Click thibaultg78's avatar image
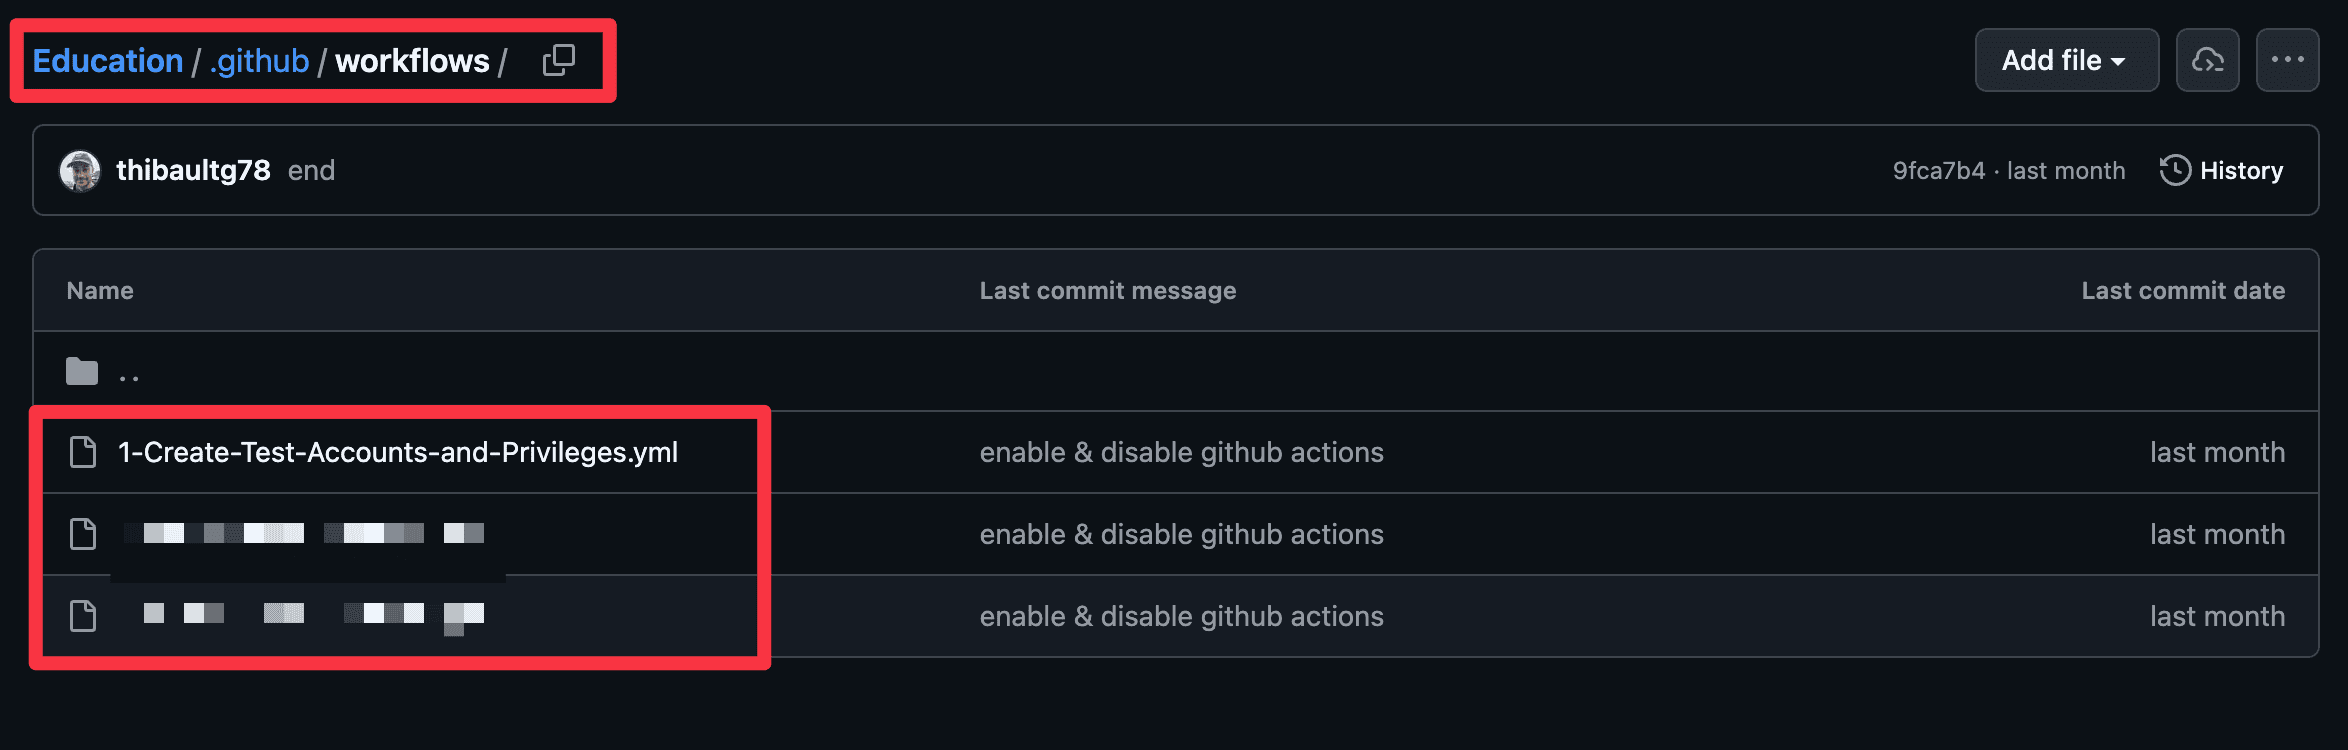The image size is (2348, 750). (x=80, y=171)
